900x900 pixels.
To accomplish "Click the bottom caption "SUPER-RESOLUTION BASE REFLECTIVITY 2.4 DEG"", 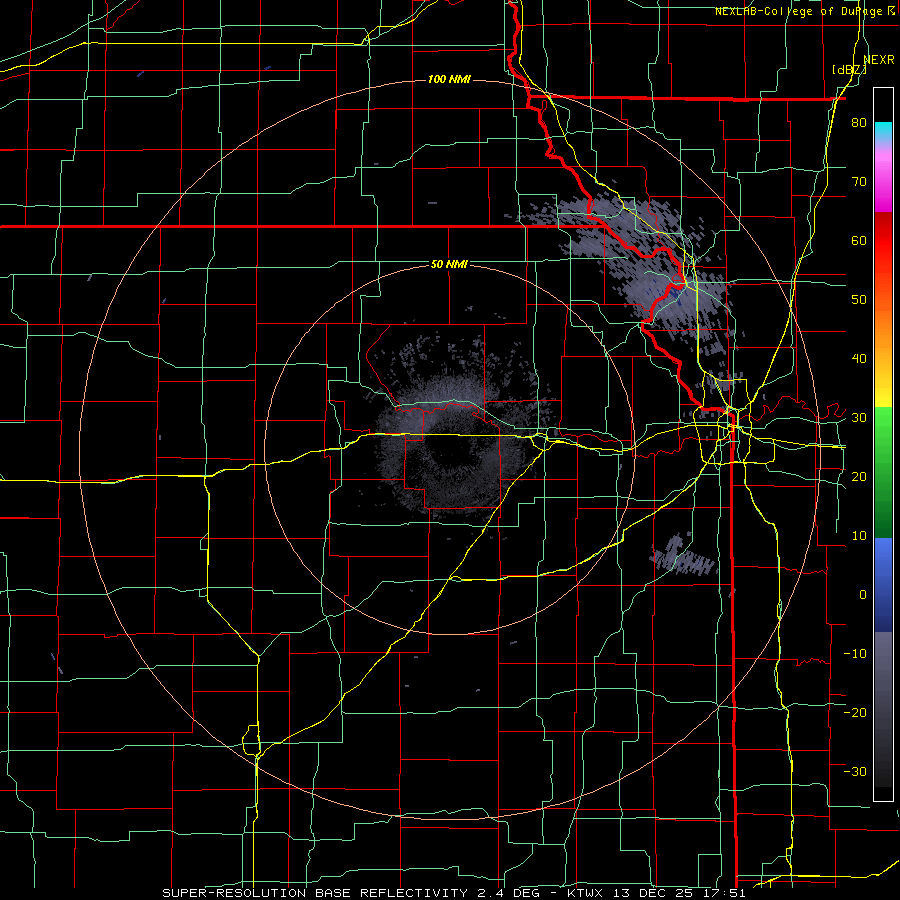I will (354, 893).
